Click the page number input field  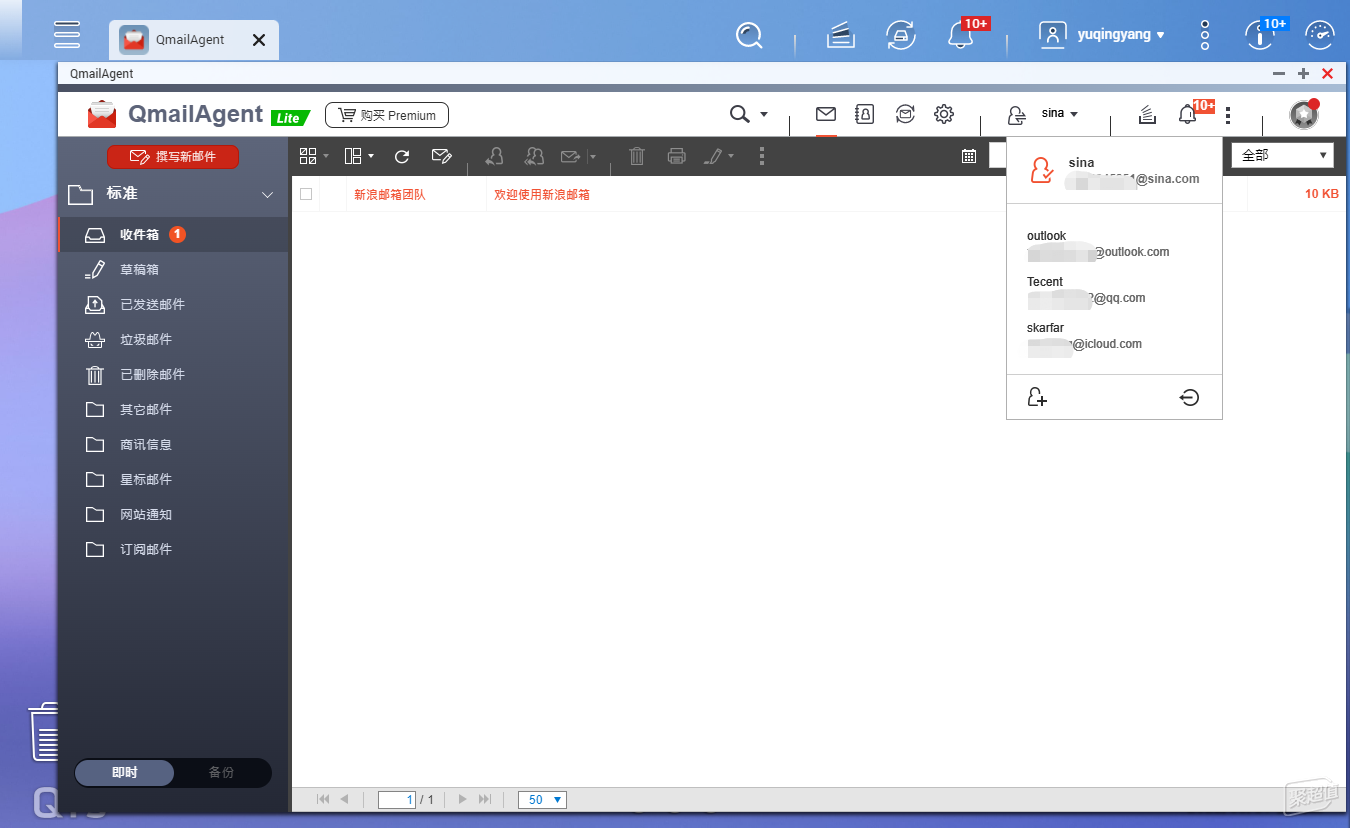tap(396, 799)
